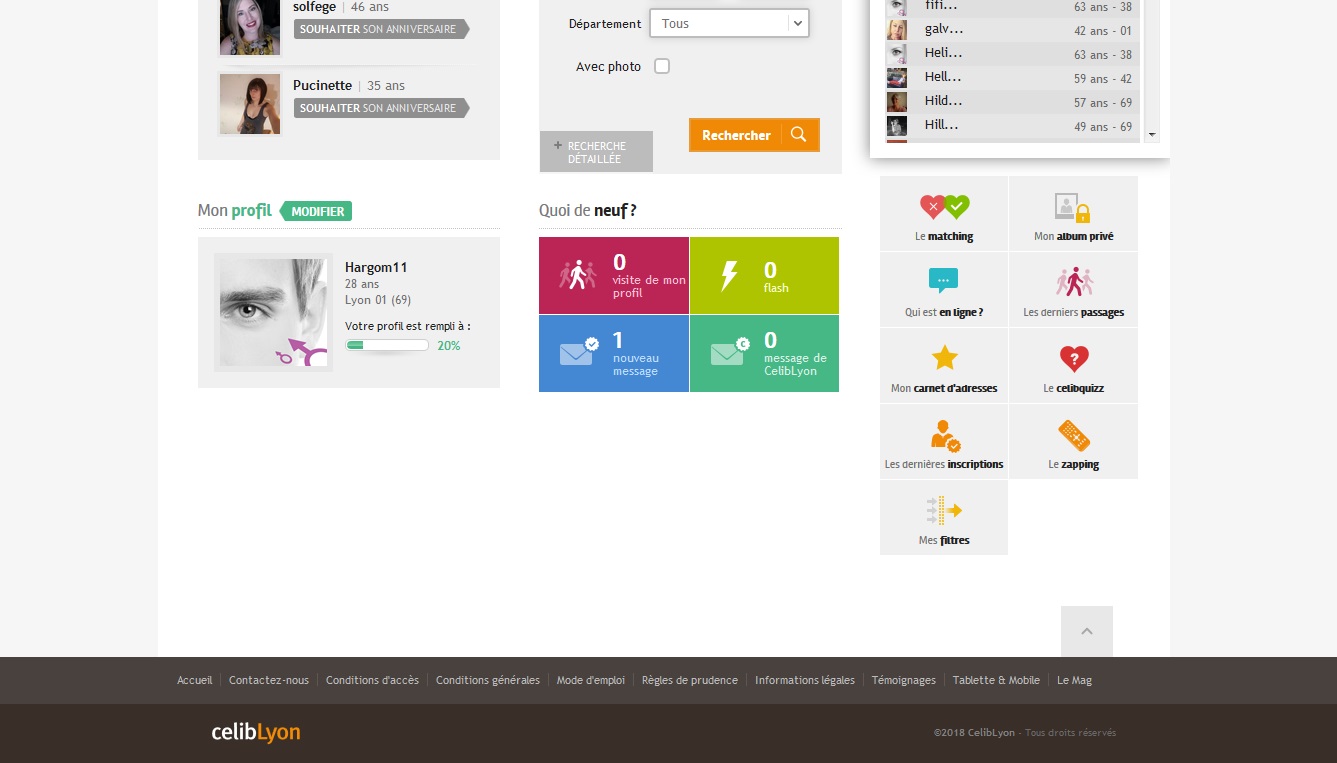Click the Rechercher search button

coord(754,135)
